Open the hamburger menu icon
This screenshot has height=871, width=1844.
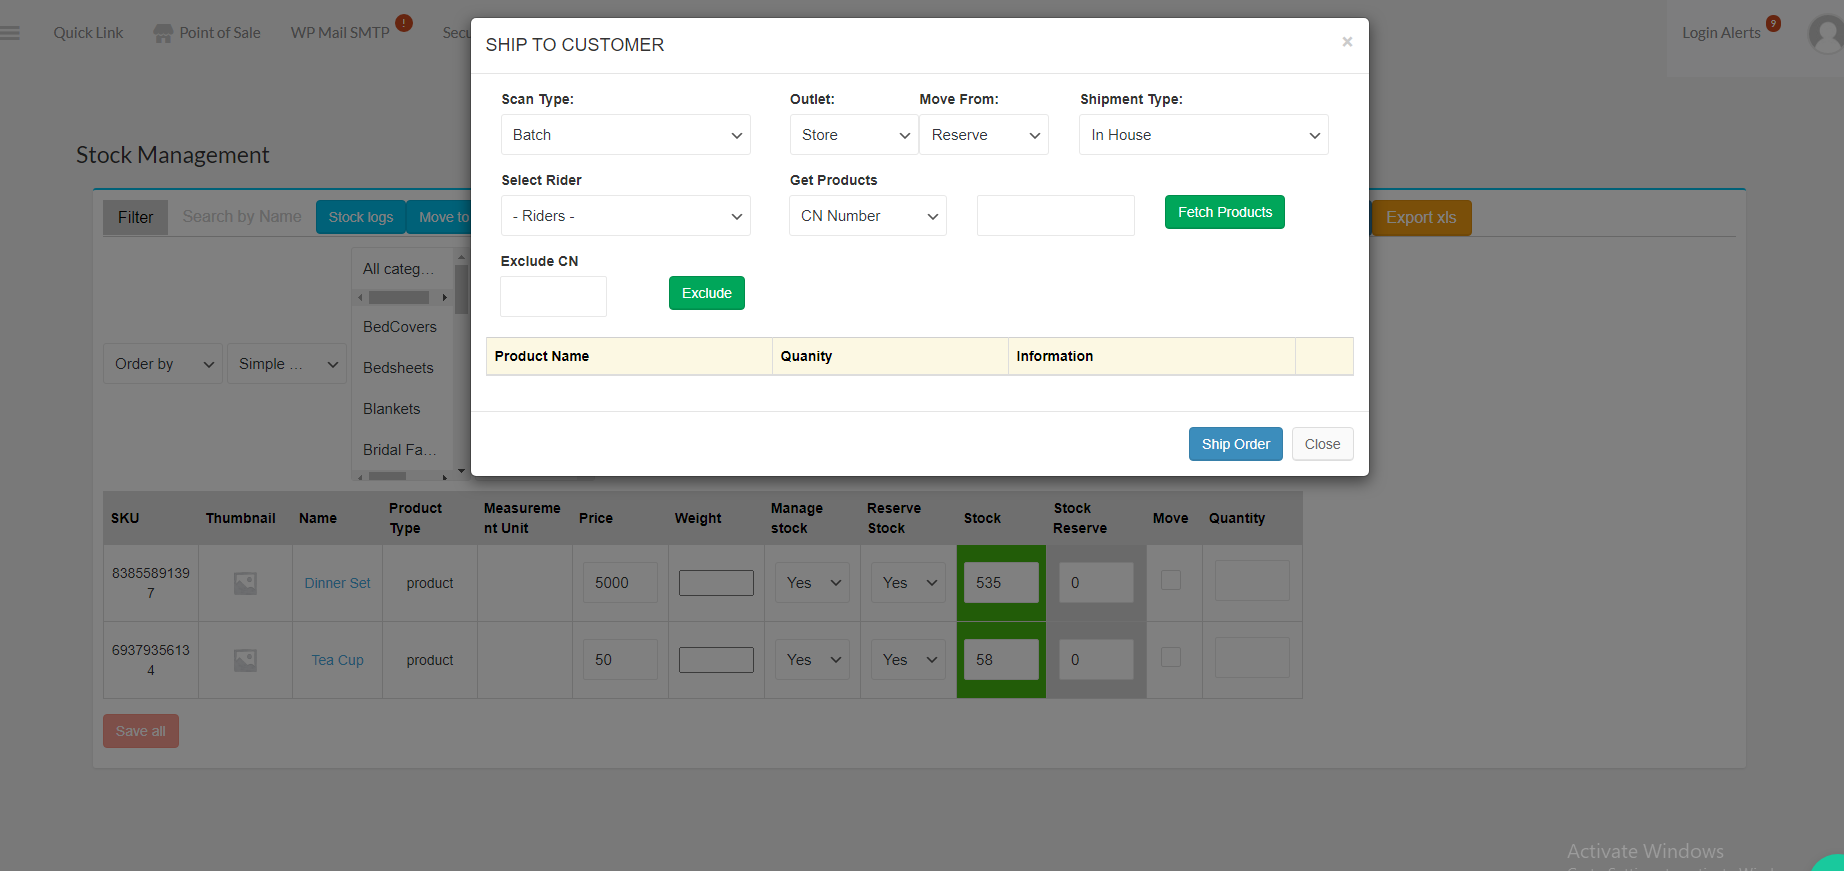(10, 33)
